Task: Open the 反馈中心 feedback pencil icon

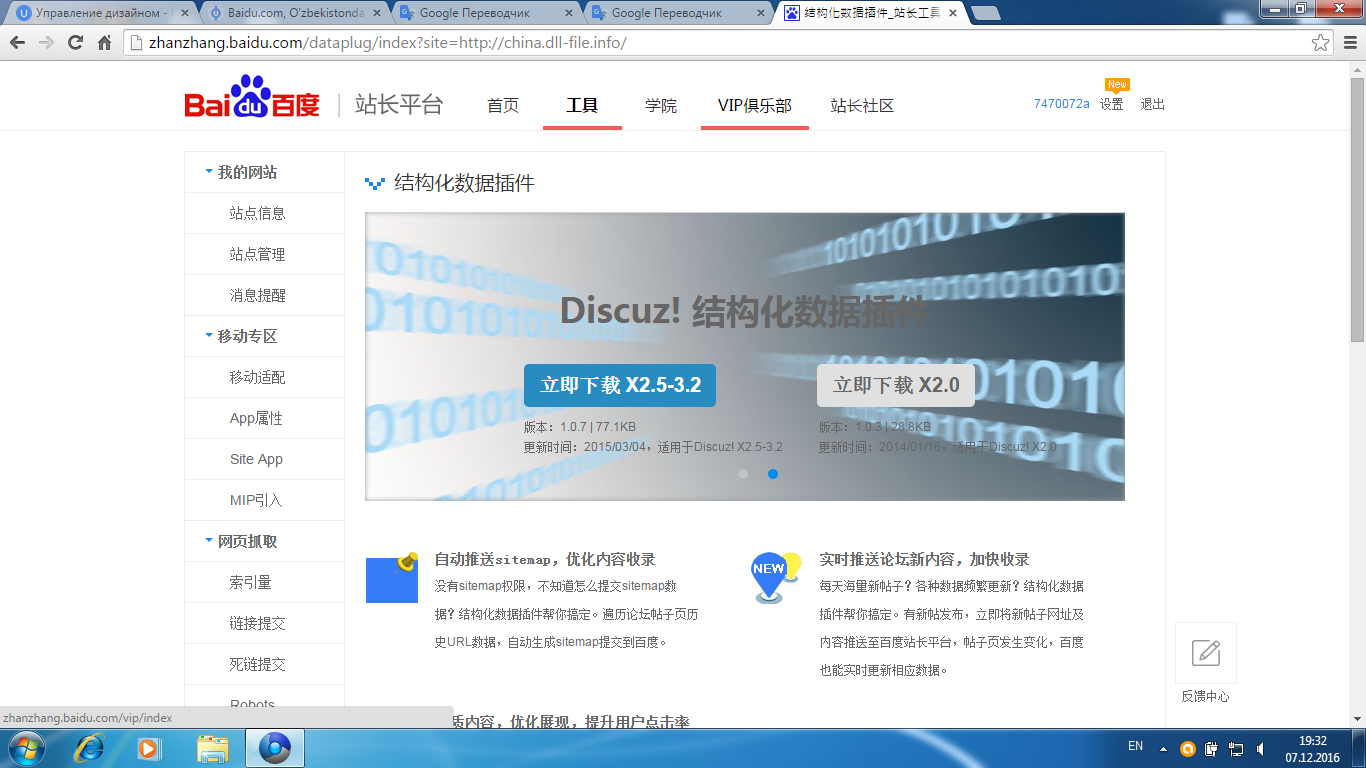Action: (x=1206, y=653)
